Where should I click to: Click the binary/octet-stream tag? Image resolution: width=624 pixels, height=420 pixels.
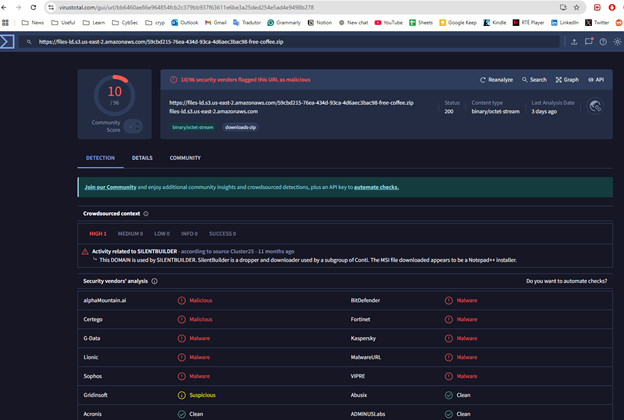click(191, 127)
